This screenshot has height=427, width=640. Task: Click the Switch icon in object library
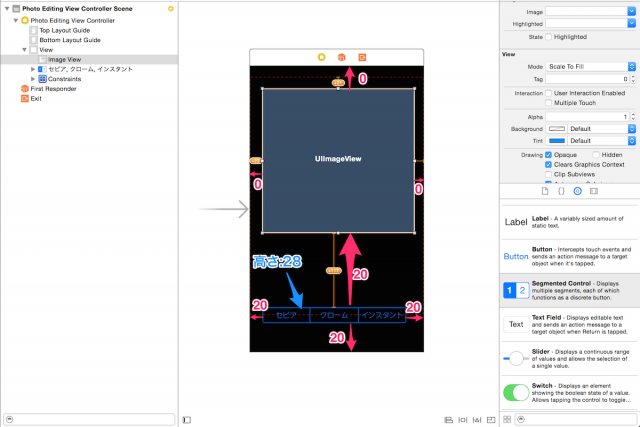(x=516, y=393)
